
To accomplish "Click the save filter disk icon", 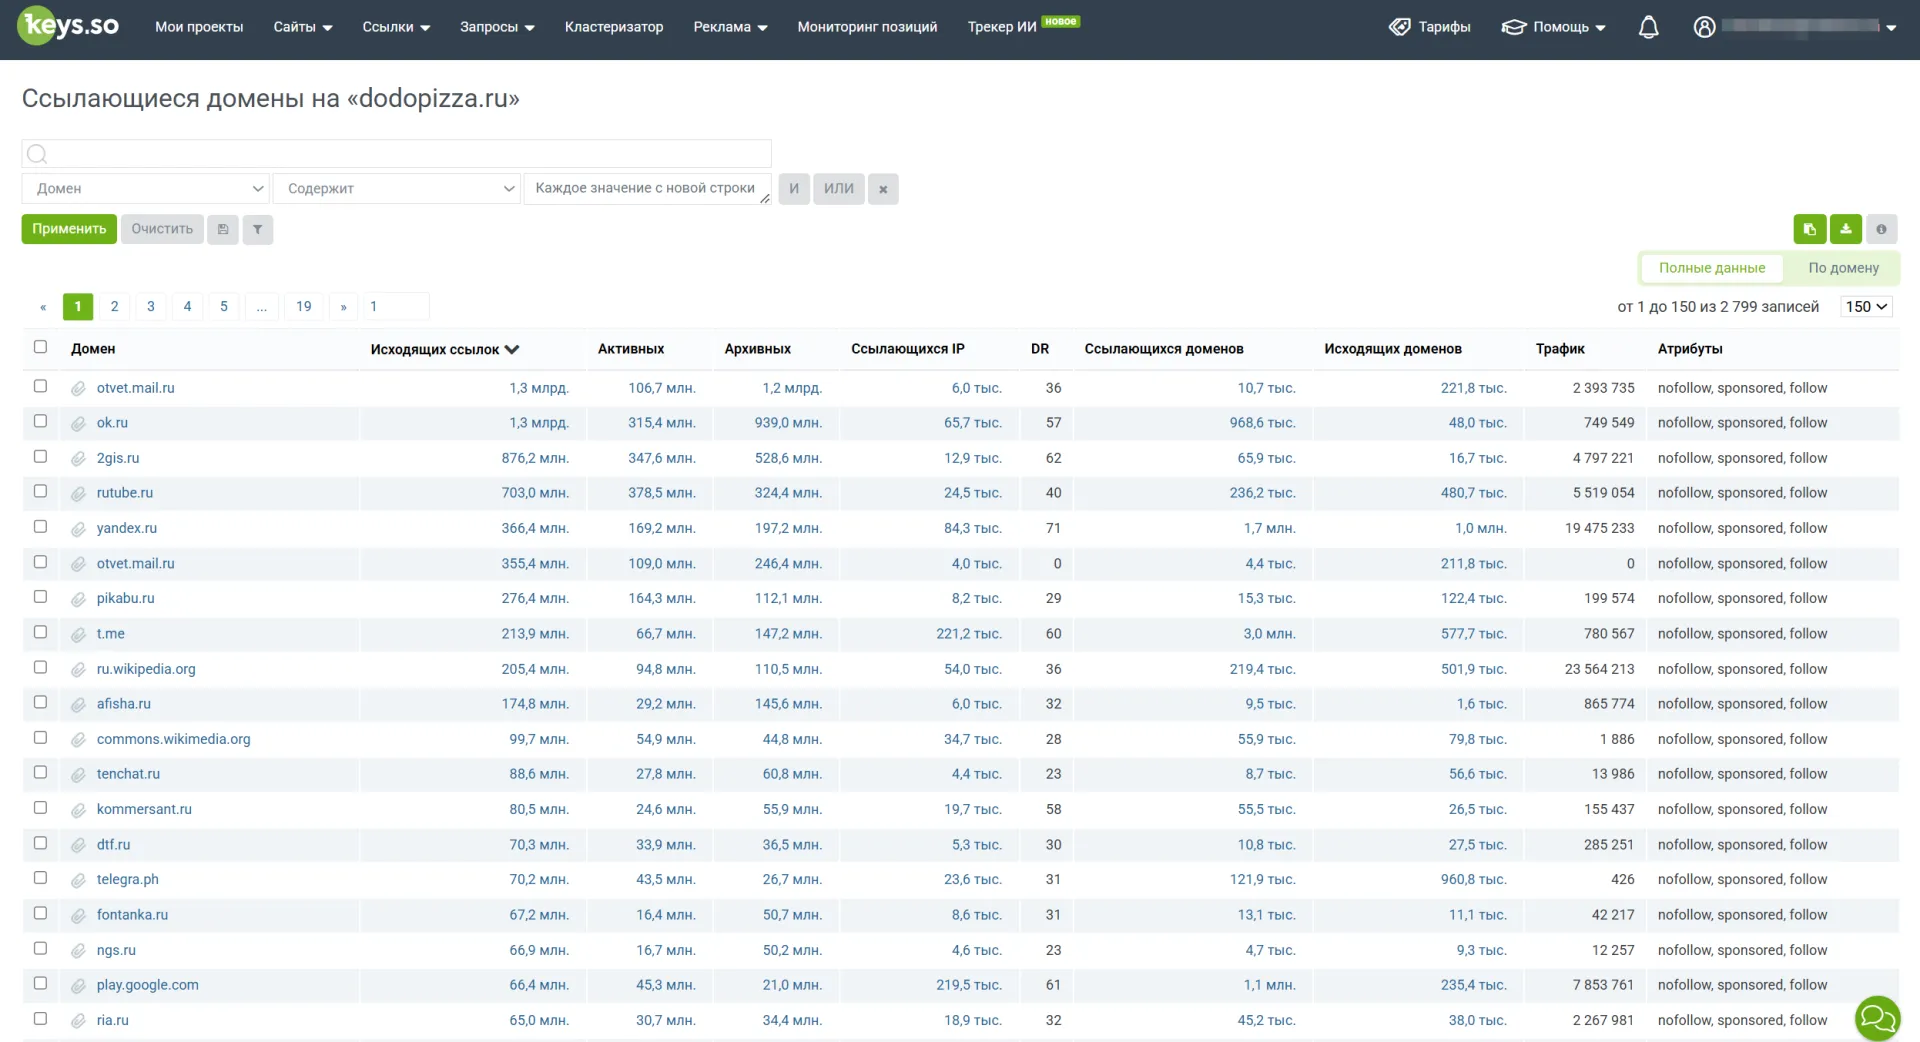I will click(223, 229).
